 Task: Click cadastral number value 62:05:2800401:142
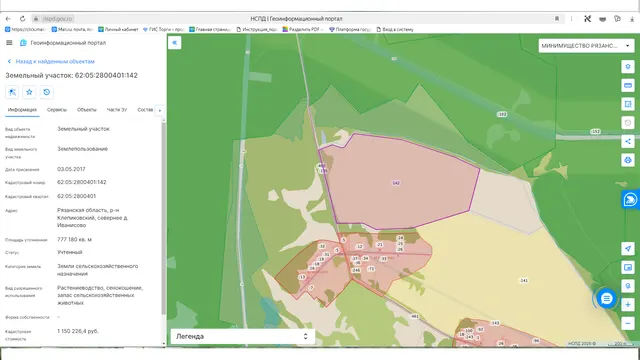(82, 182)
